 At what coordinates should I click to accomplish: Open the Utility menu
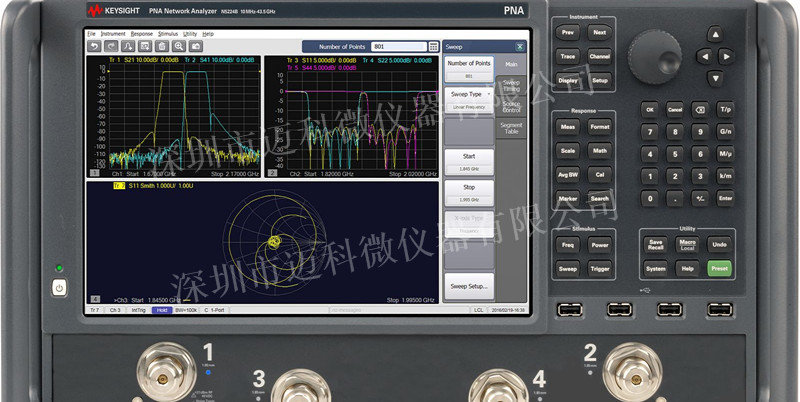click(x=190, y=34)
